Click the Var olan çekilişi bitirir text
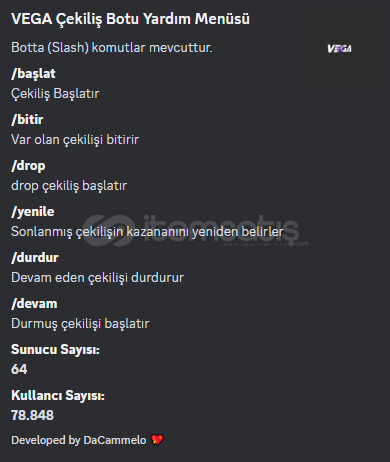 [75, 140]
